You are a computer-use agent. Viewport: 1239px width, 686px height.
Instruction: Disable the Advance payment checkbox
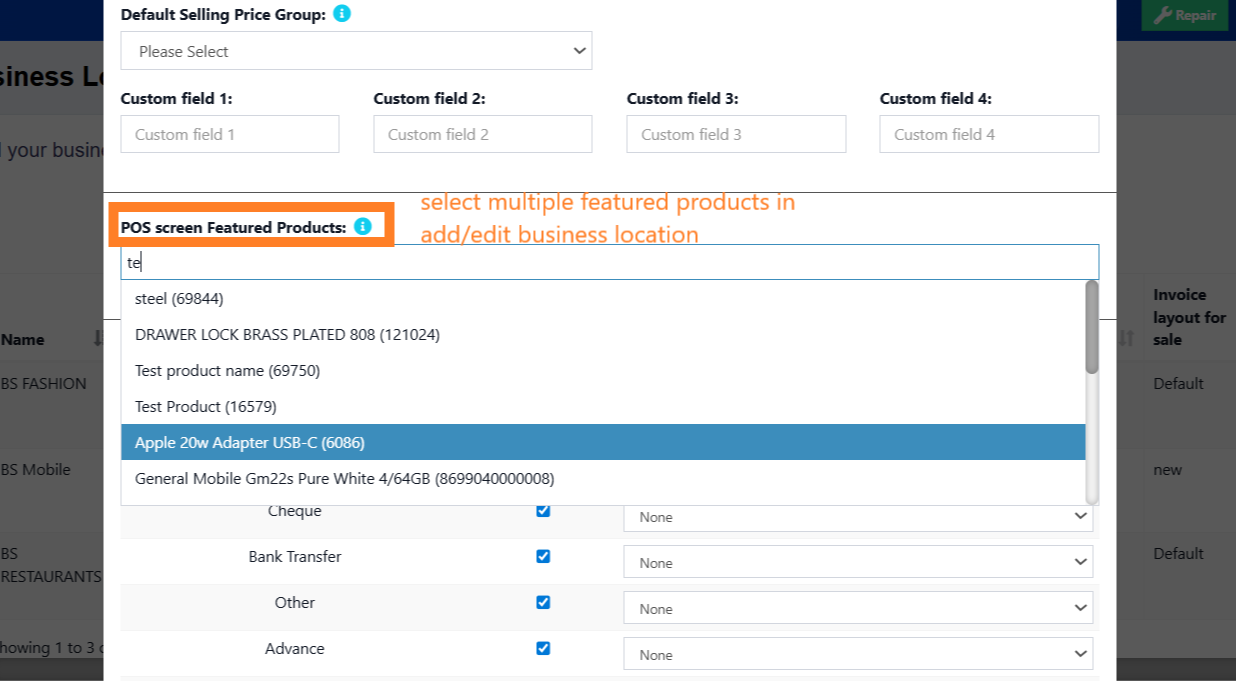click(x=543, y=648)
